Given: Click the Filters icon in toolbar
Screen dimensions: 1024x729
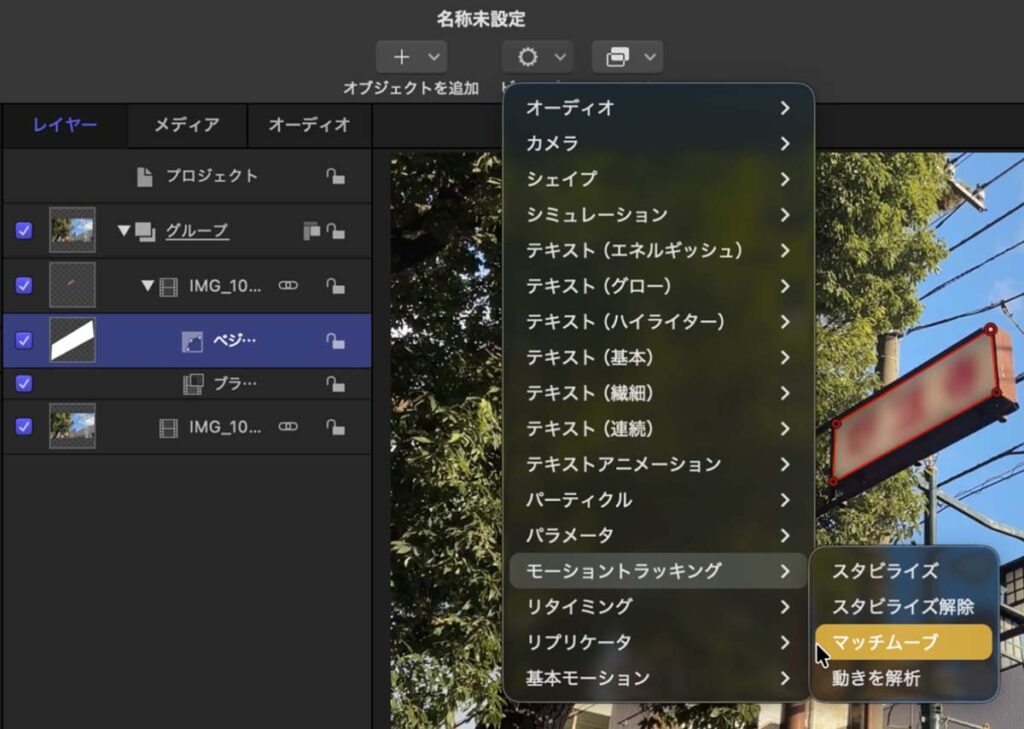Looking at the screenshot, I should 618,57.
